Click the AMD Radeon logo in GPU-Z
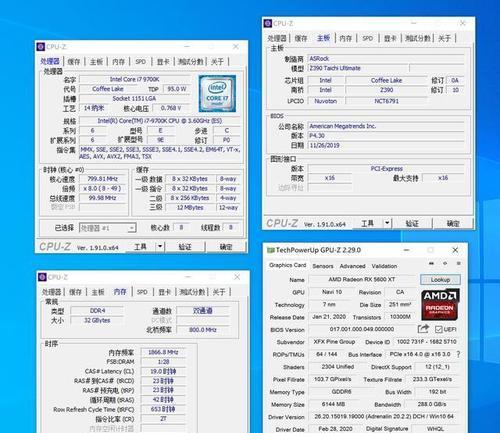Screen dimensions: 500x433 (x=440, y=305)
